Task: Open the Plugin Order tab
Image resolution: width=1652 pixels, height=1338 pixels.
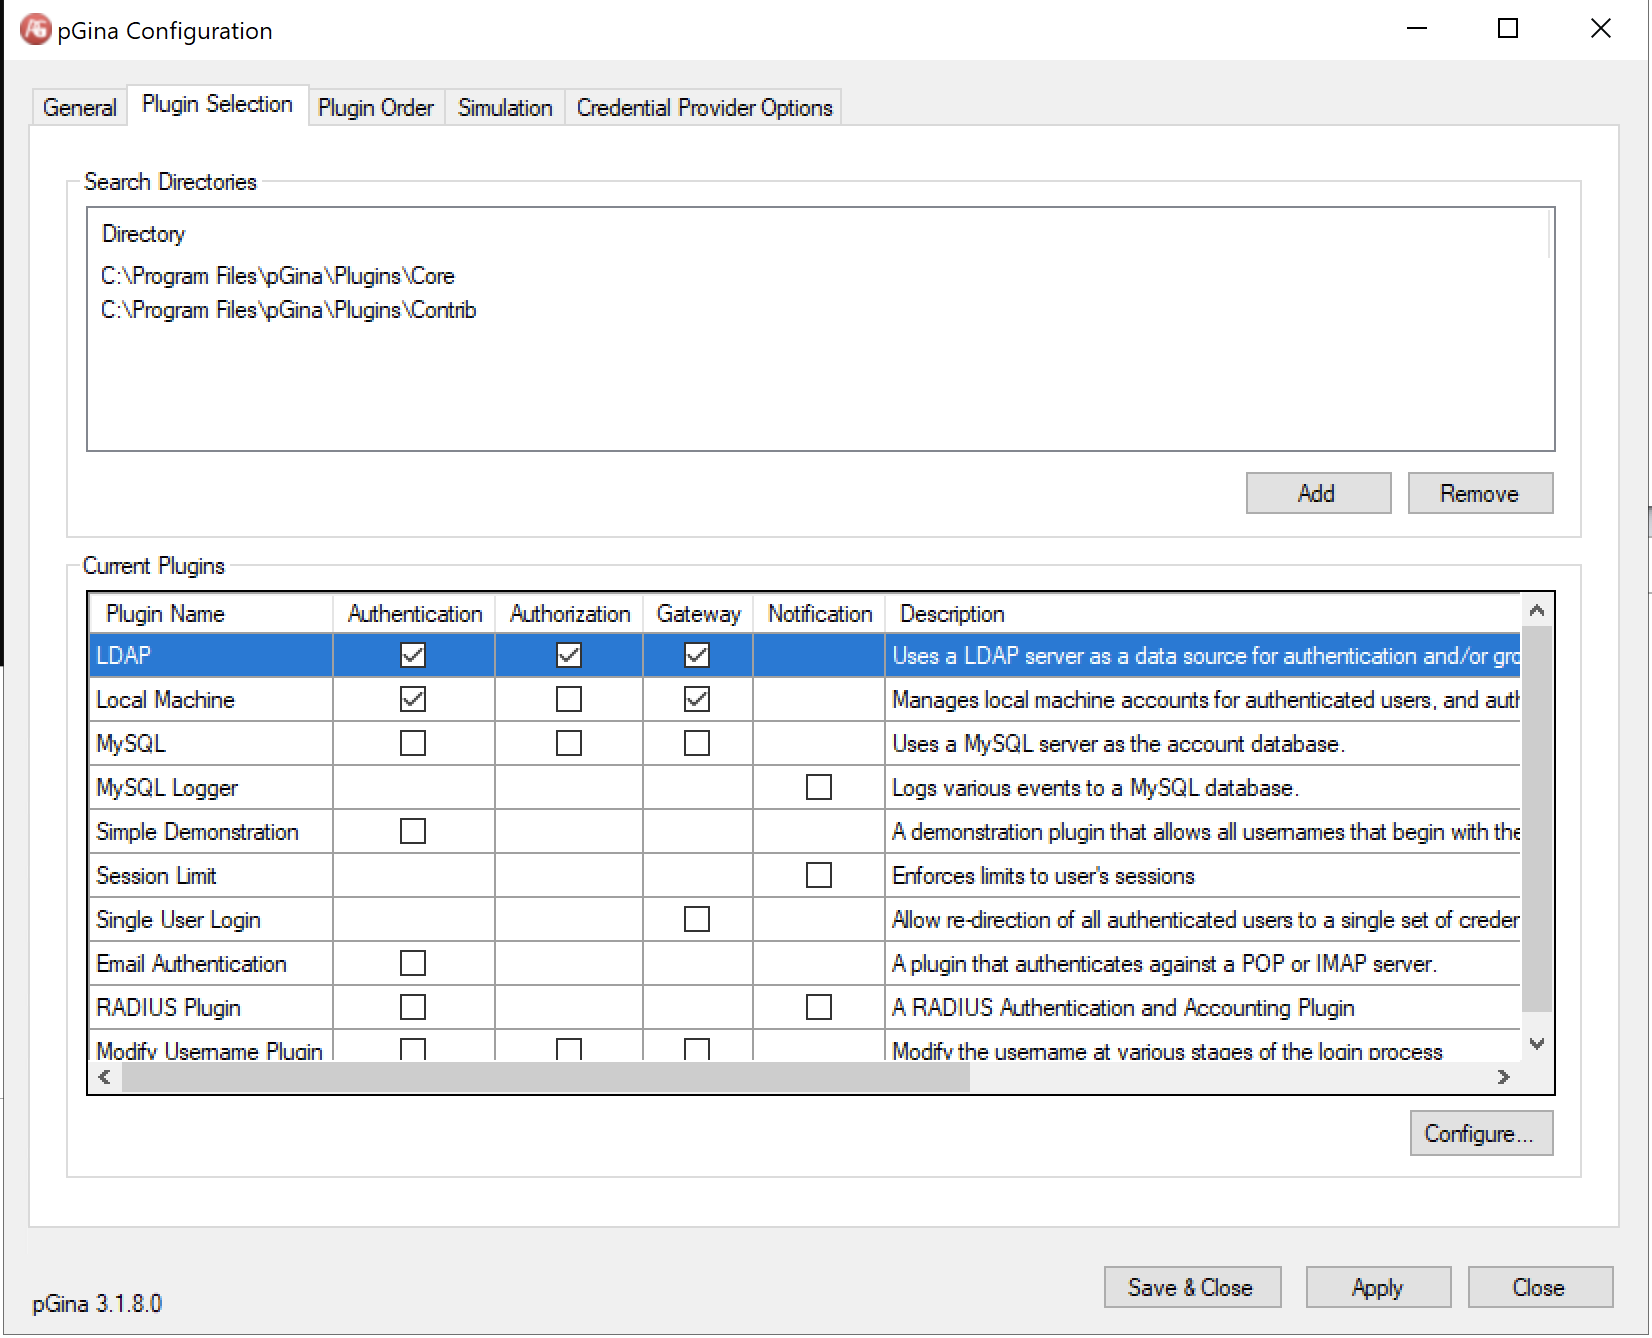Action: tap(376, 107)
